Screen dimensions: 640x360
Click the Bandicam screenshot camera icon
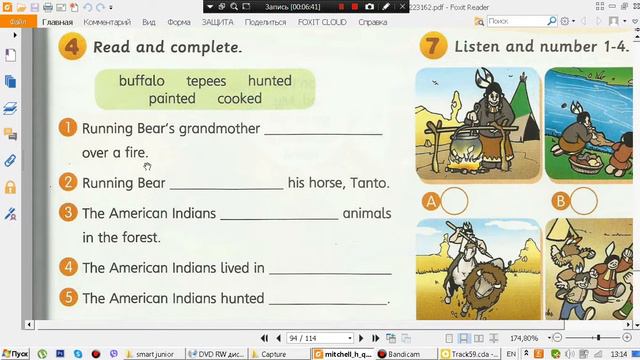click(369, 7)
